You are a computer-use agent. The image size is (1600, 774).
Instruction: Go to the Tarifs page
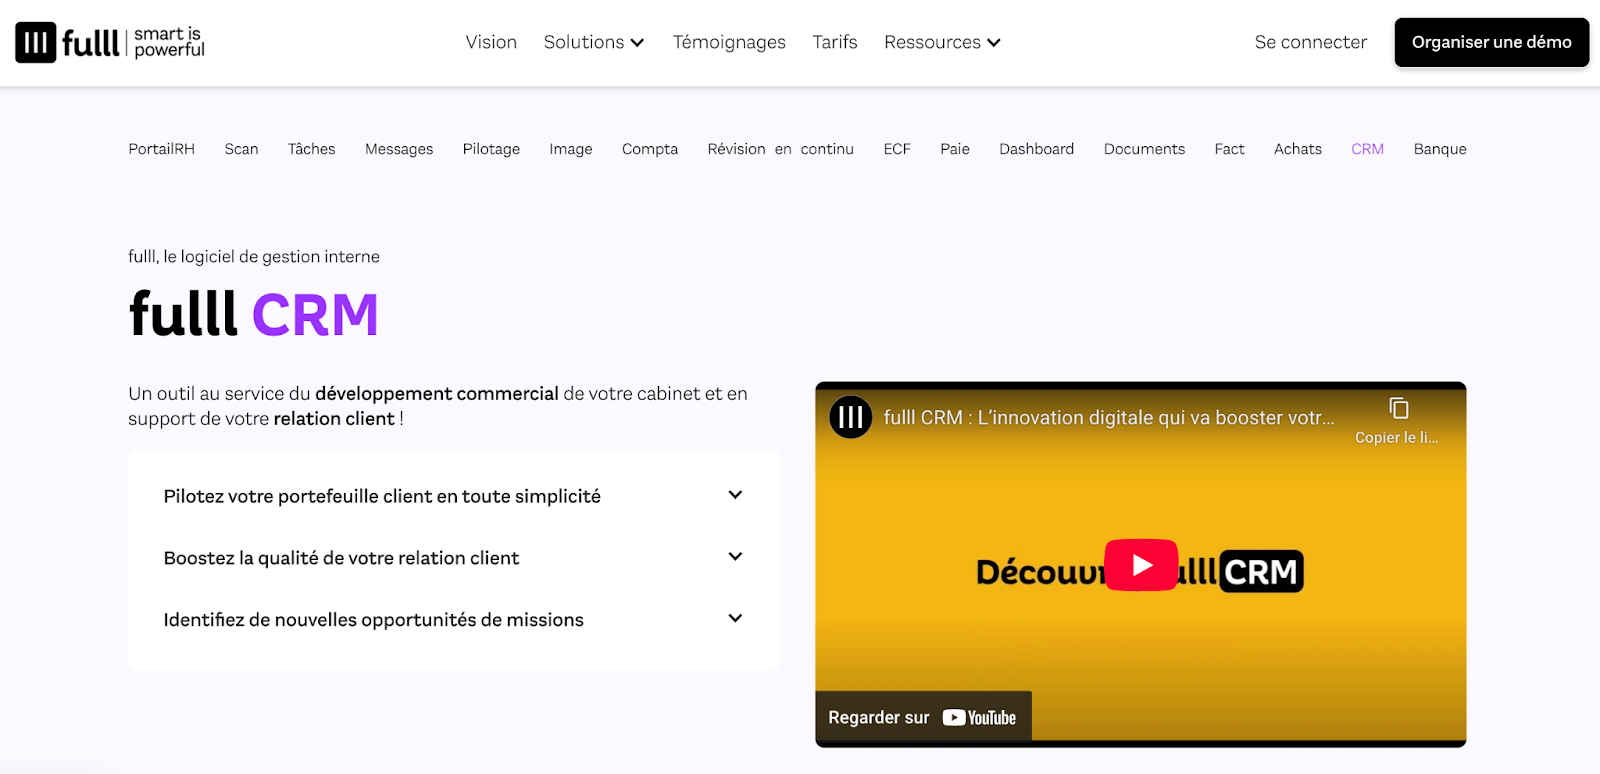(835, 42)
